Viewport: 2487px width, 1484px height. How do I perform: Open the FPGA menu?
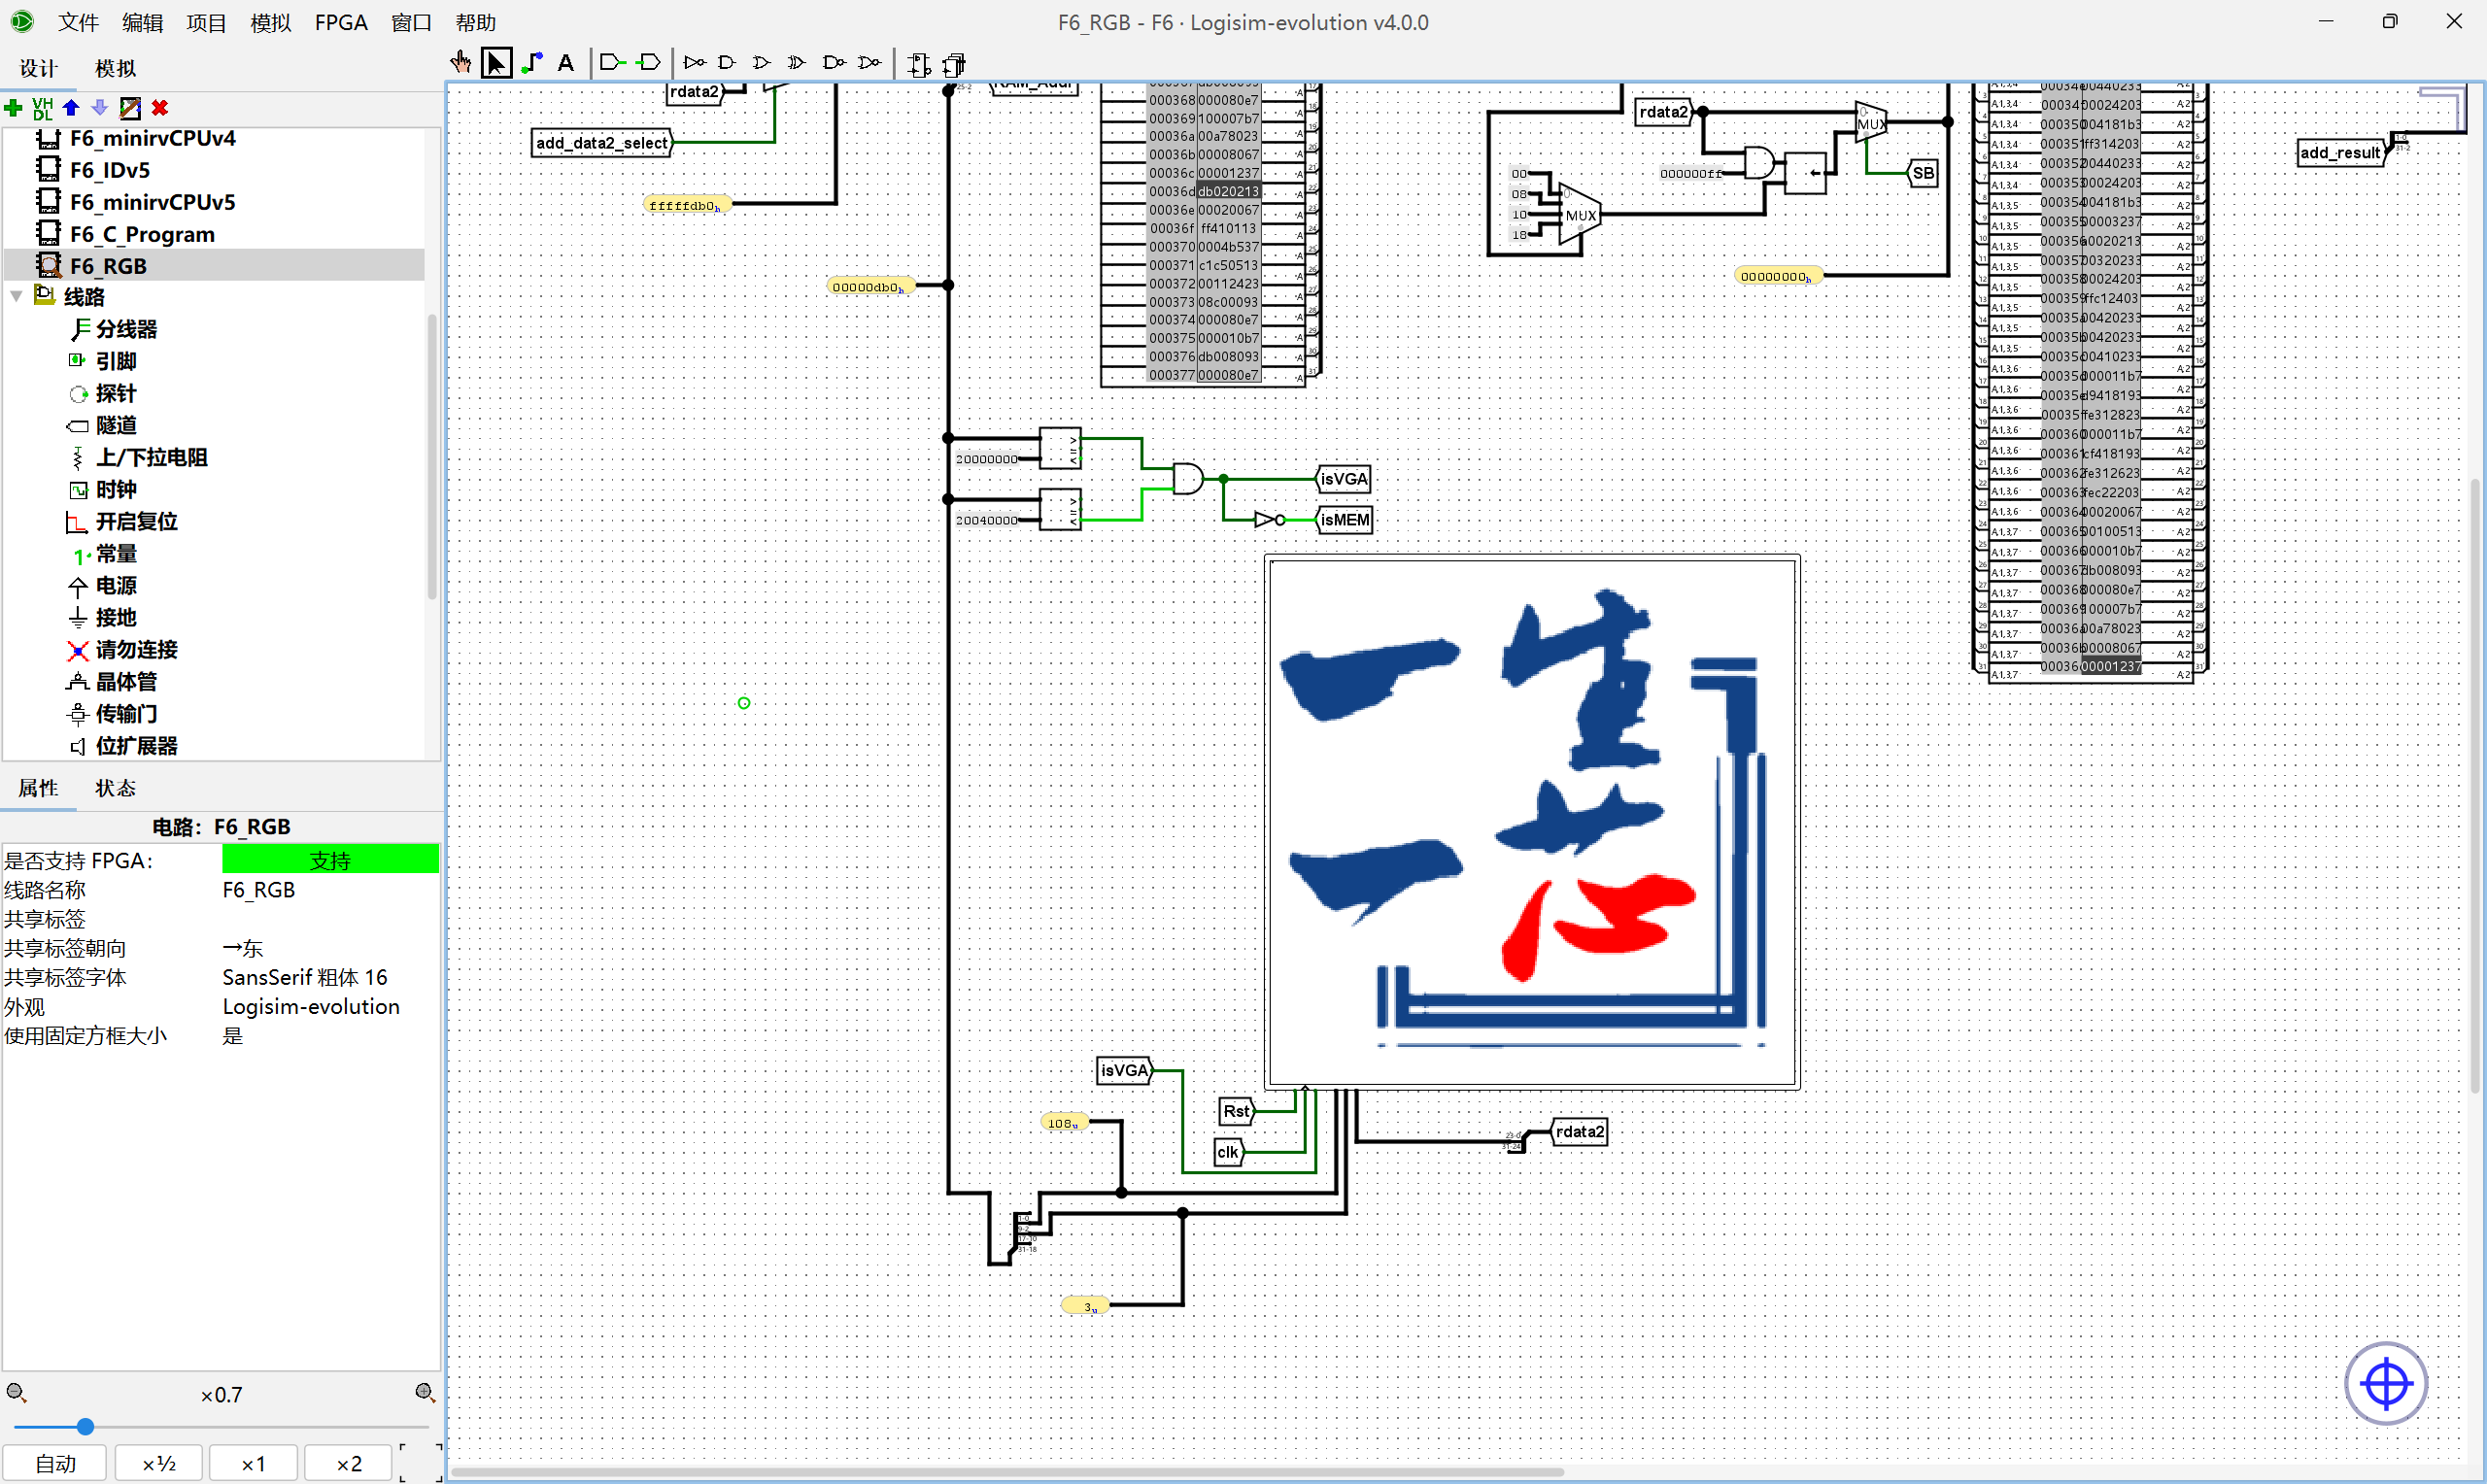coord(341,22)
